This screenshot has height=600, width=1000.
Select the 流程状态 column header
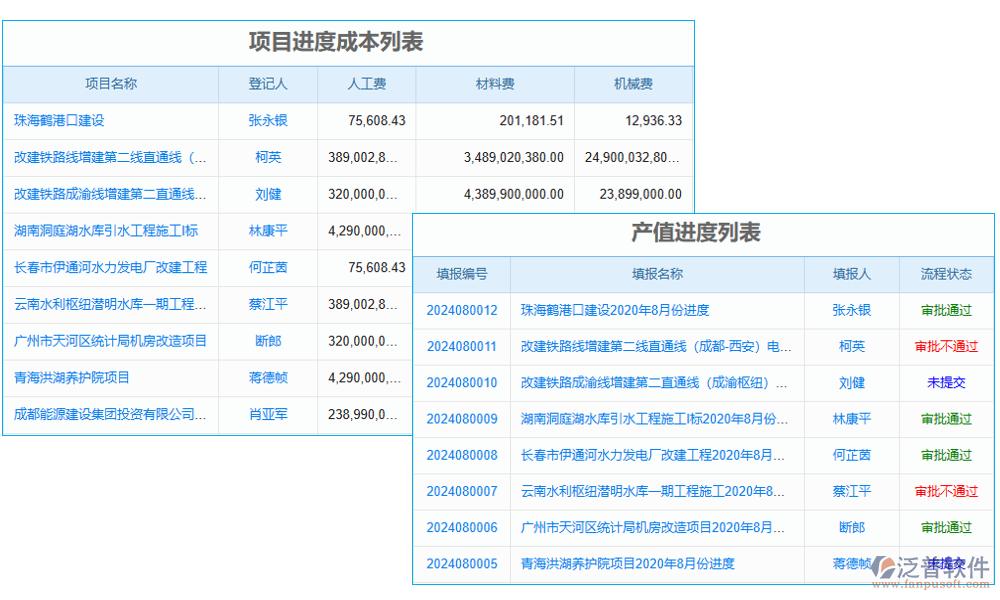tap(946, 275)
